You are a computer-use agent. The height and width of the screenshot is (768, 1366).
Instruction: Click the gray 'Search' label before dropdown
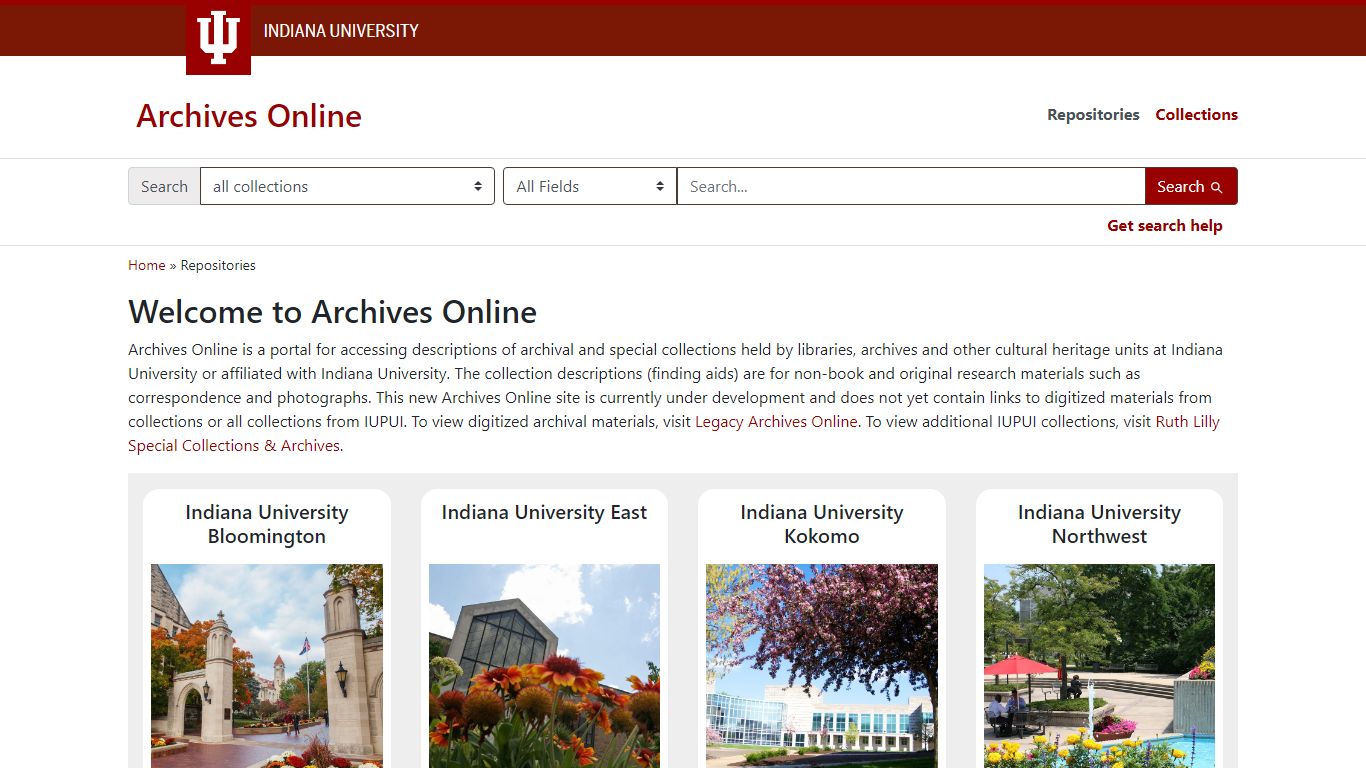tap(164, 186)
